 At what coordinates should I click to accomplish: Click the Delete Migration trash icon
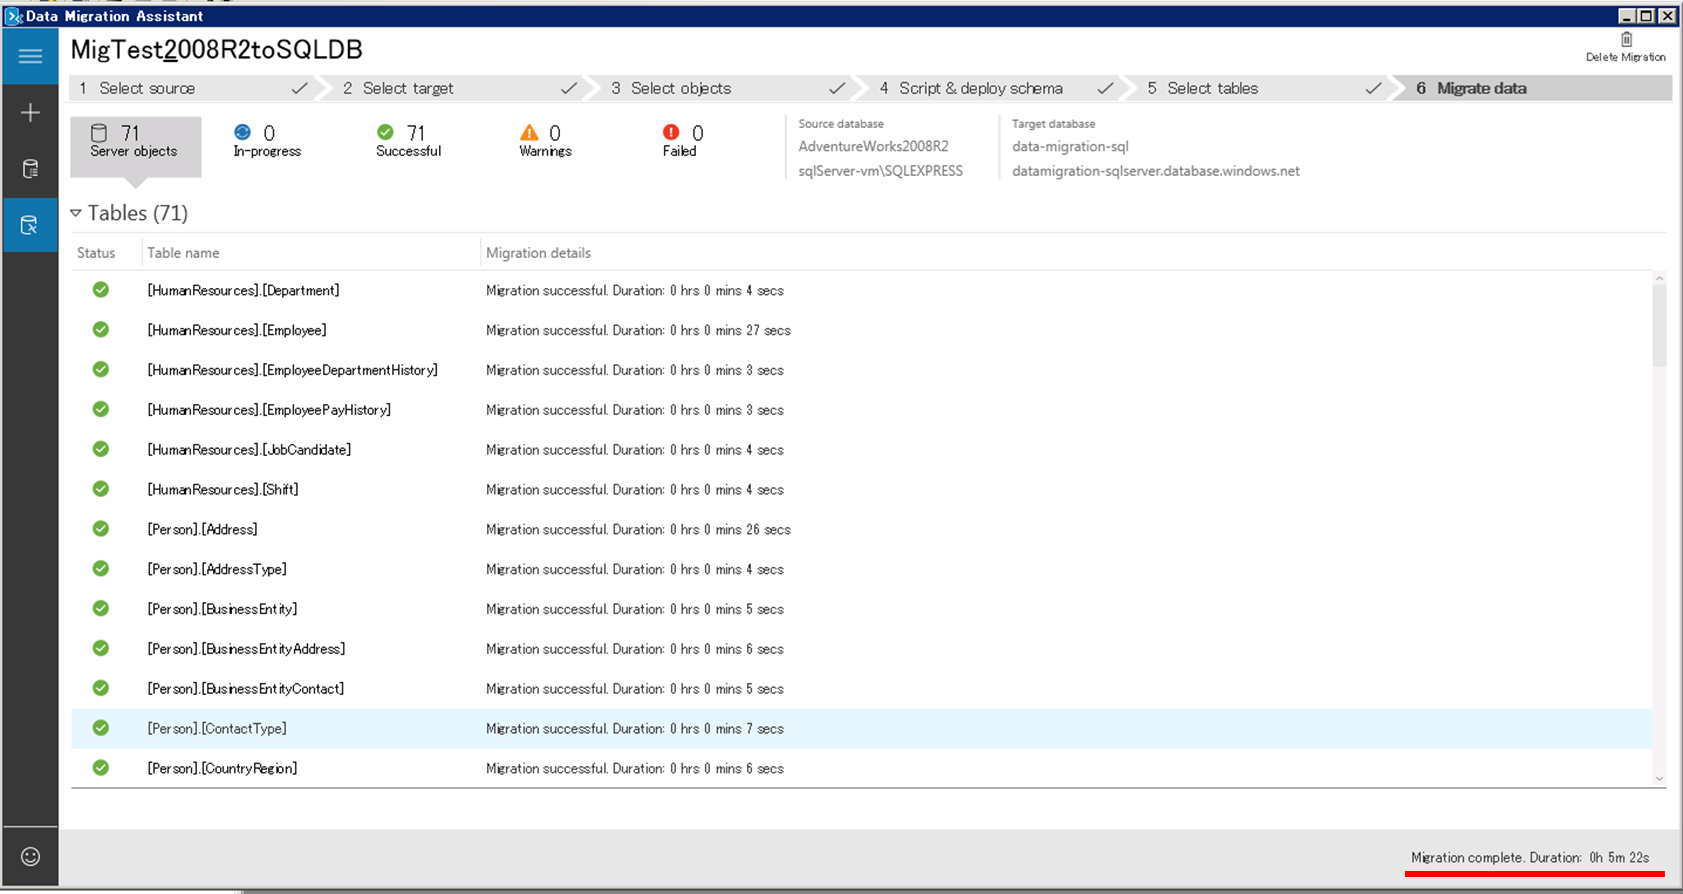click(x=1626, y=40)
